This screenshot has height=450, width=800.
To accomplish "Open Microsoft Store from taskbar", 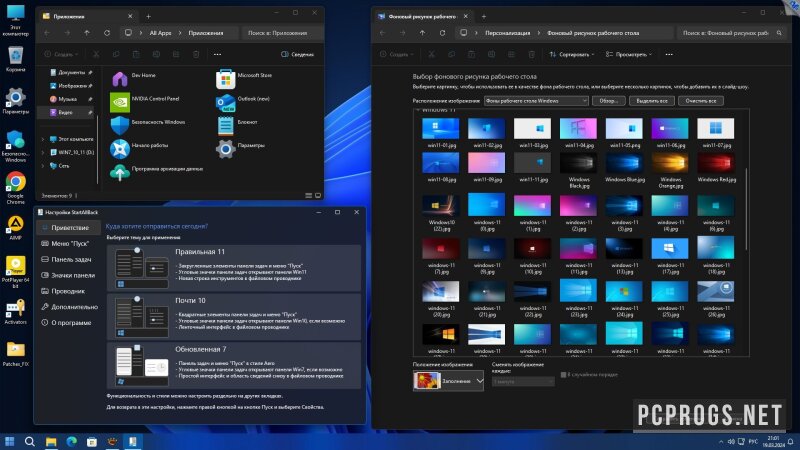I will coord(92,441).
